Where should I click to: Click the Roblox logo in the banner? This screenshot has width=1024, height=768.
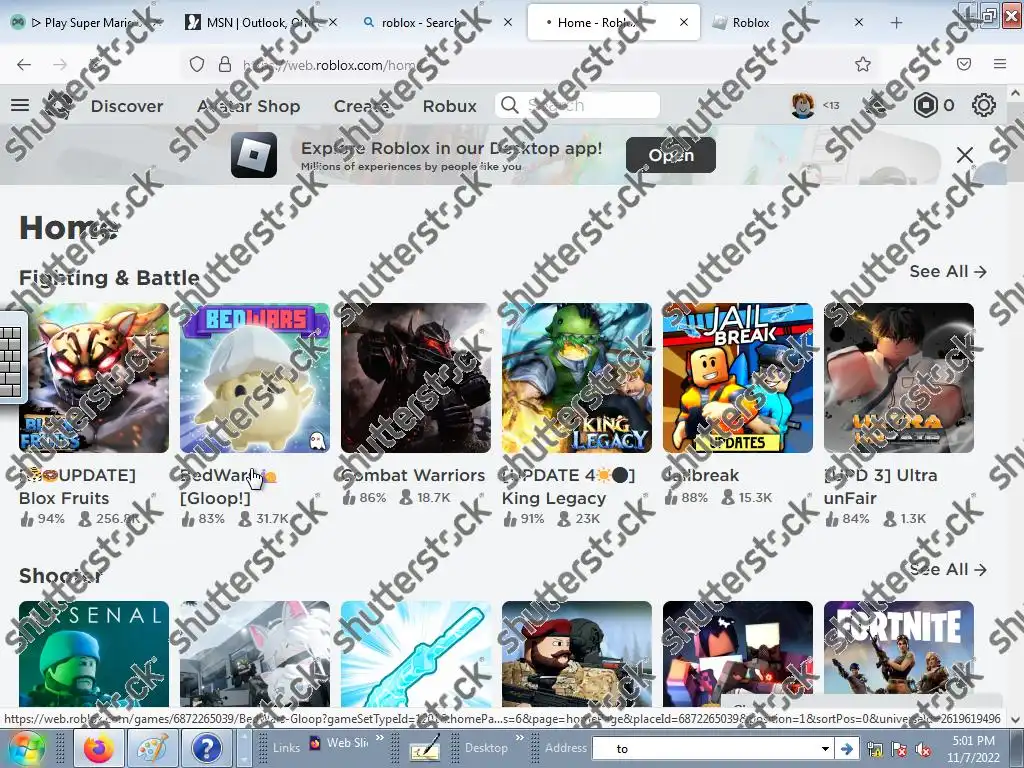(254, 155)
